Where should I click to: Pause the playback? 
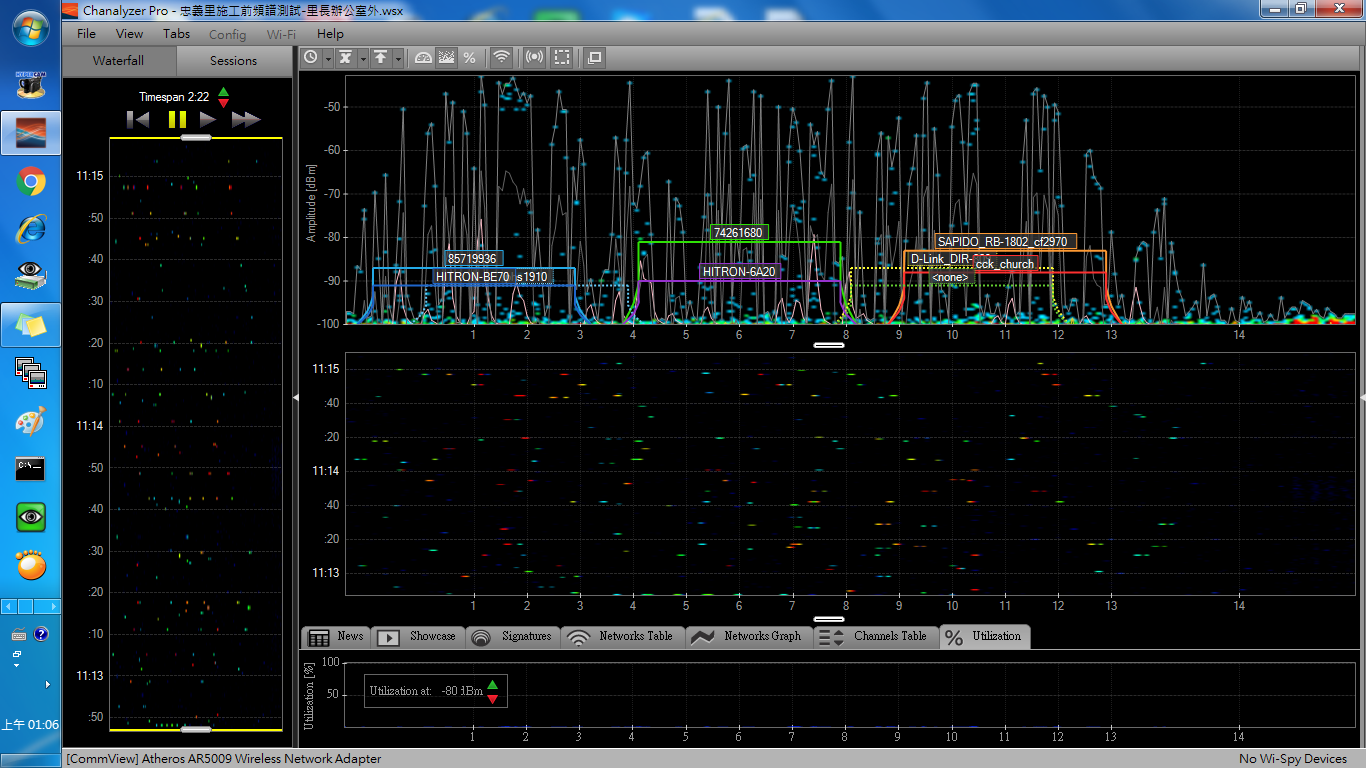click(x=177, y=120)
